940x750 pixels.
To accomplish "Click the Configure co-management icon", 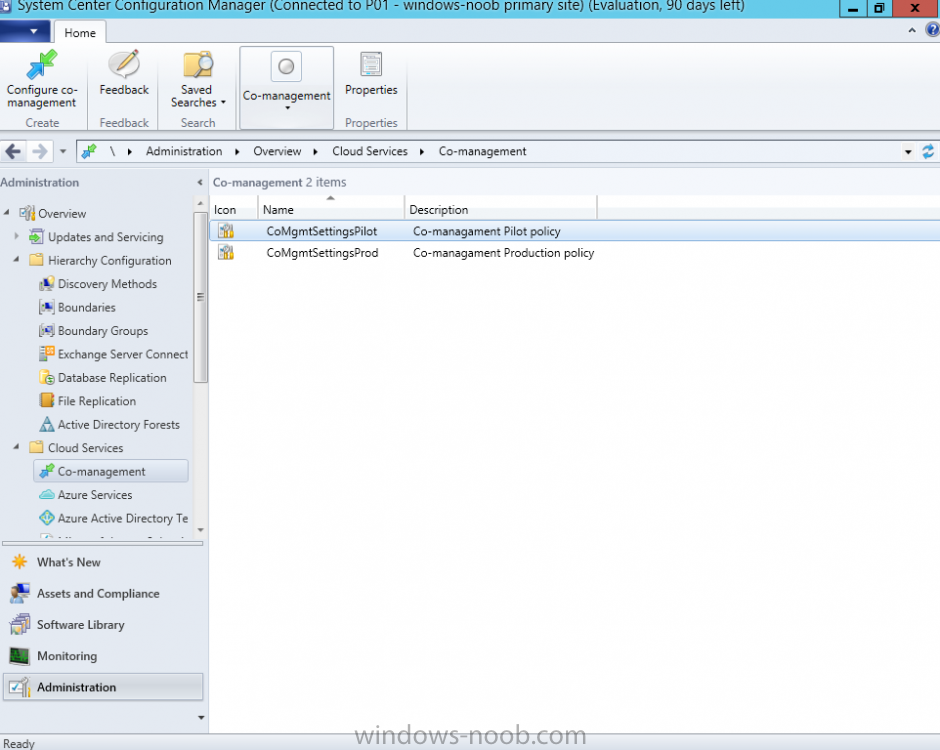I will 41,65.
